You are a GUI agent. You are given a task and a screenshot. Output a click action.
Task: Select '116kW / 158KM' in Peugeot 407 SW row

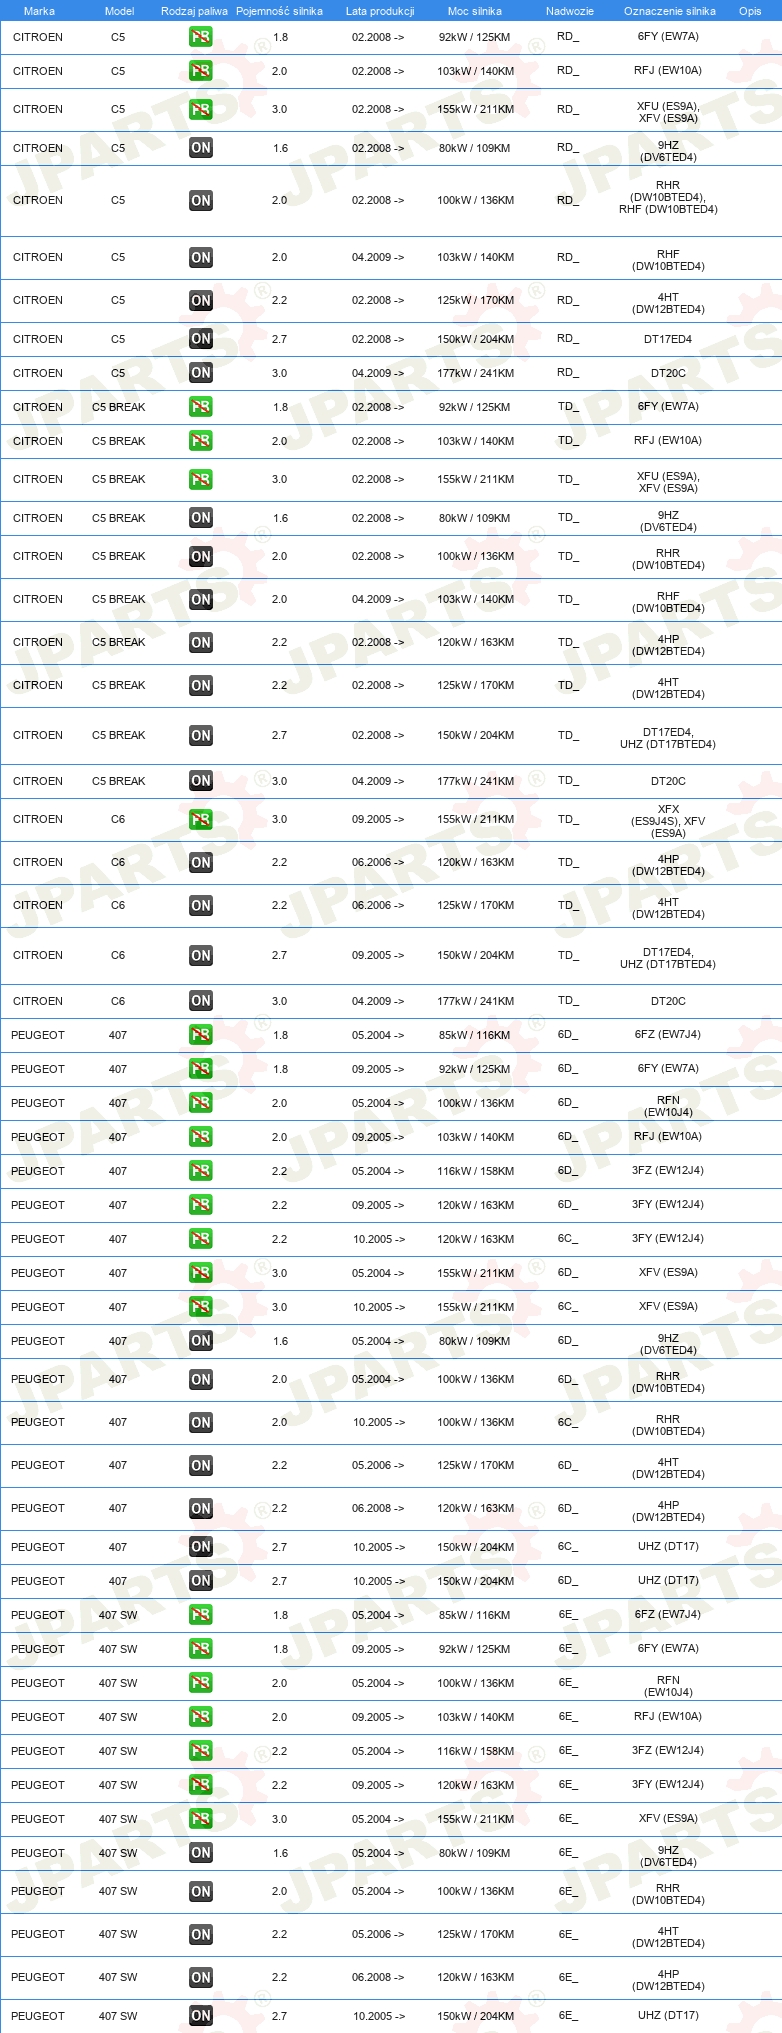(475, 1751)
